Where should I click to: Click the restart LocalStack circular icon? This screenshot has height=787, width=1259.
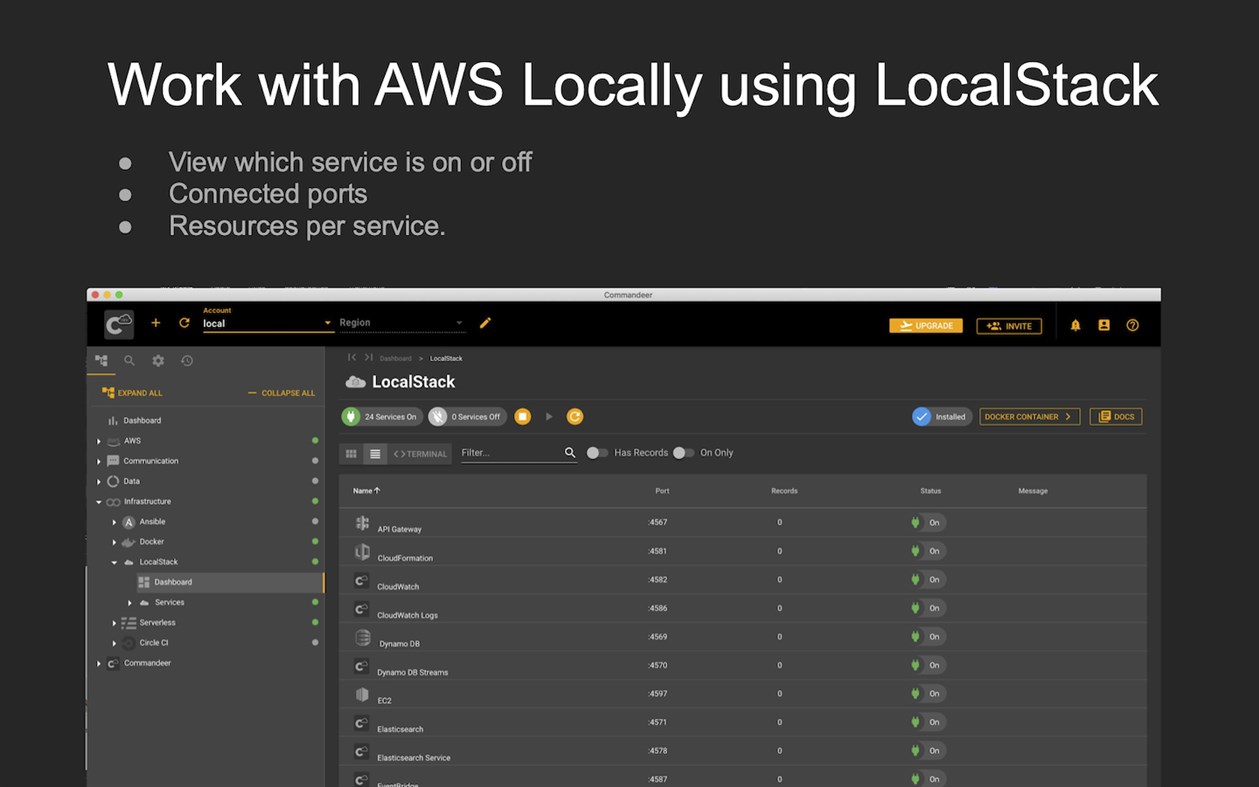[x=575, y=416]
